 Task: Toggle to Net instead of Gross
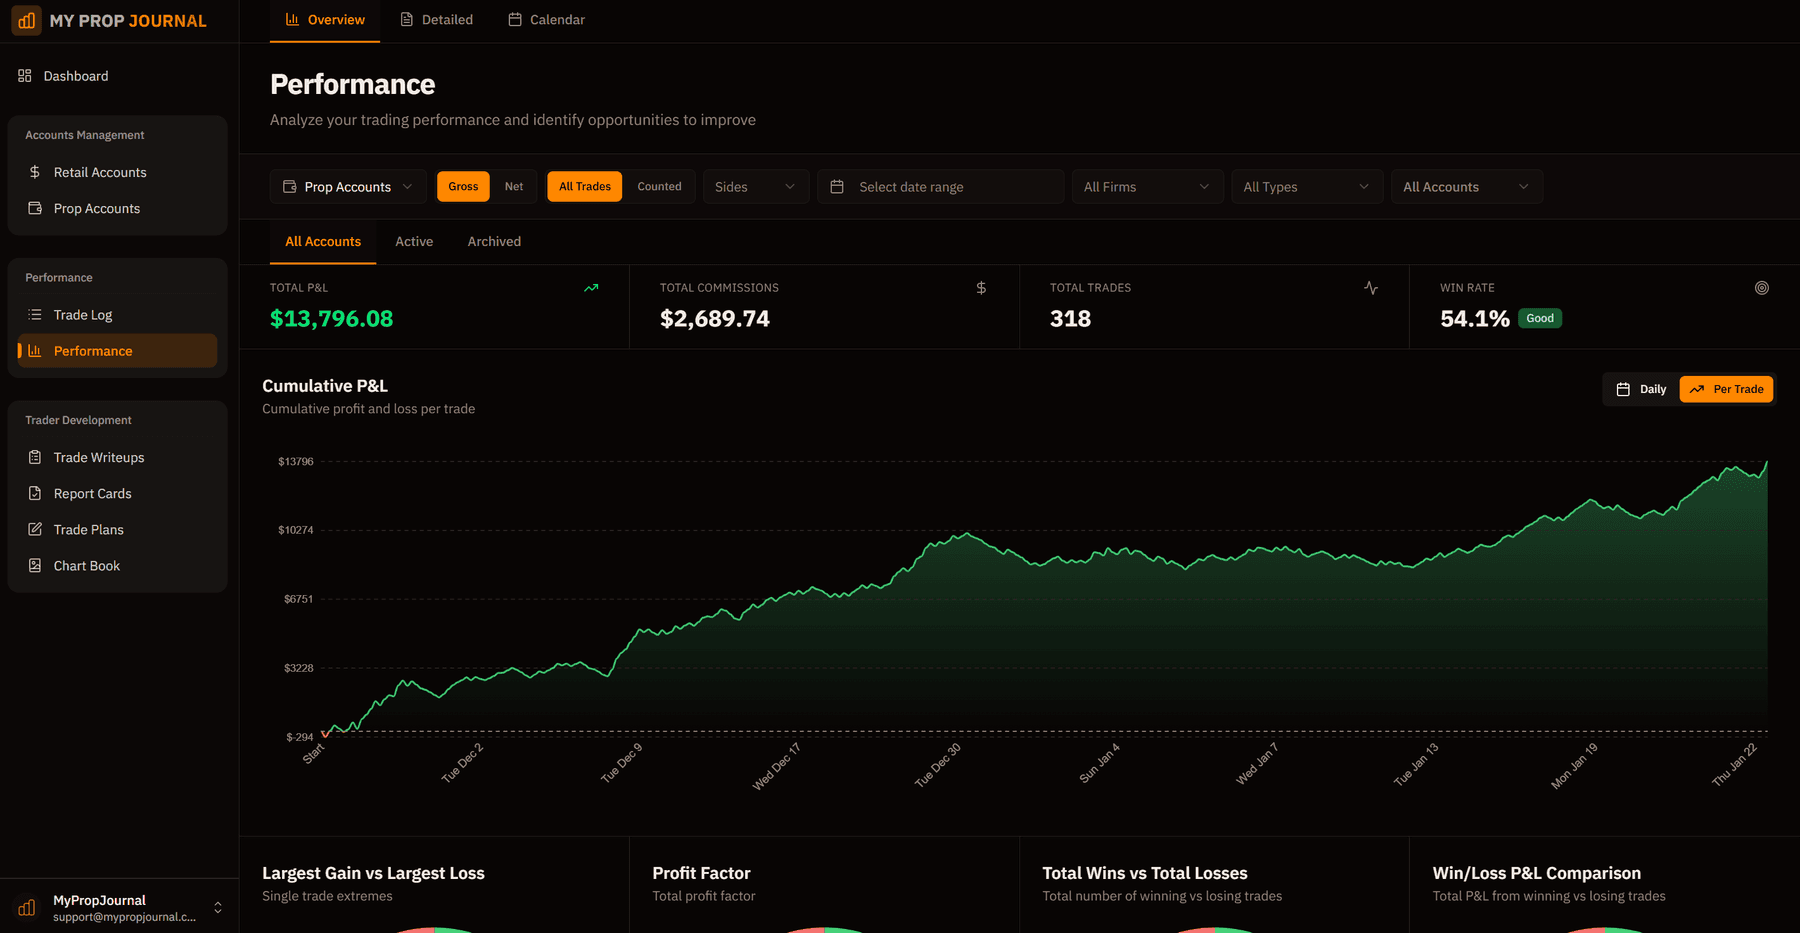pyautogui.click(x=514, y=186)
